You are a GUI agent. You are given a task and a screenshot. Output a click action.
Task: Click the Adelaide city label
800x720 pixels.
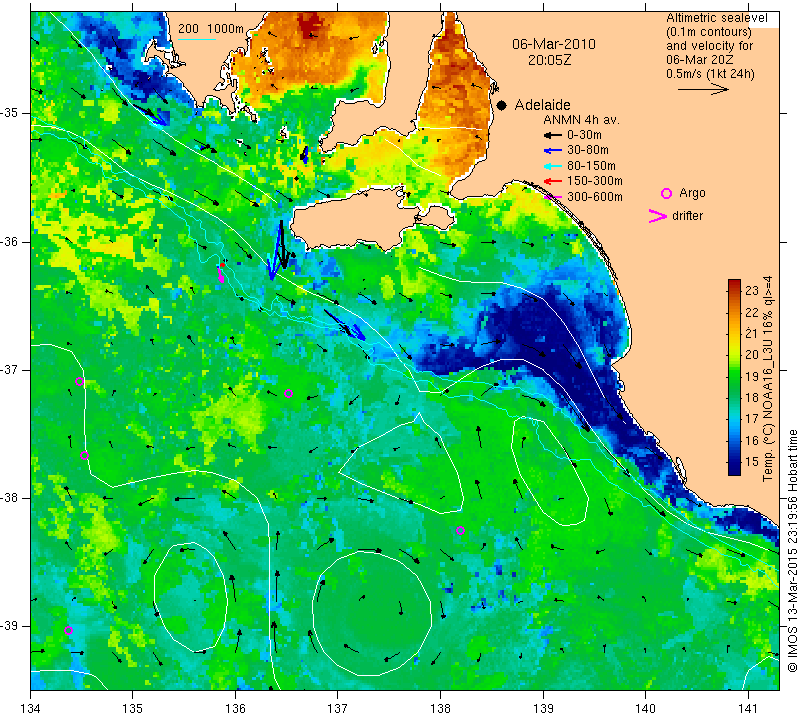coord(542,105)
